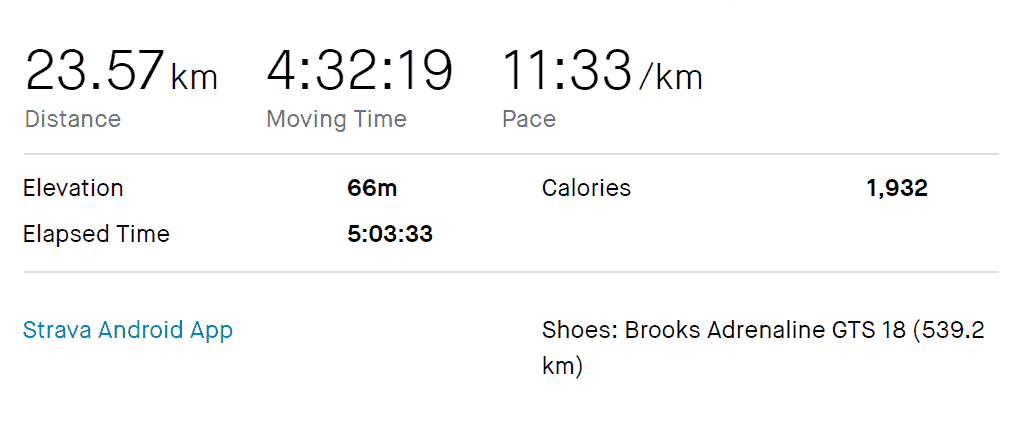The width and height of the screenshot is (1028, 433).
Task: Click the Moving Time label
Action: pyautogui.click(x=336, y=119)
